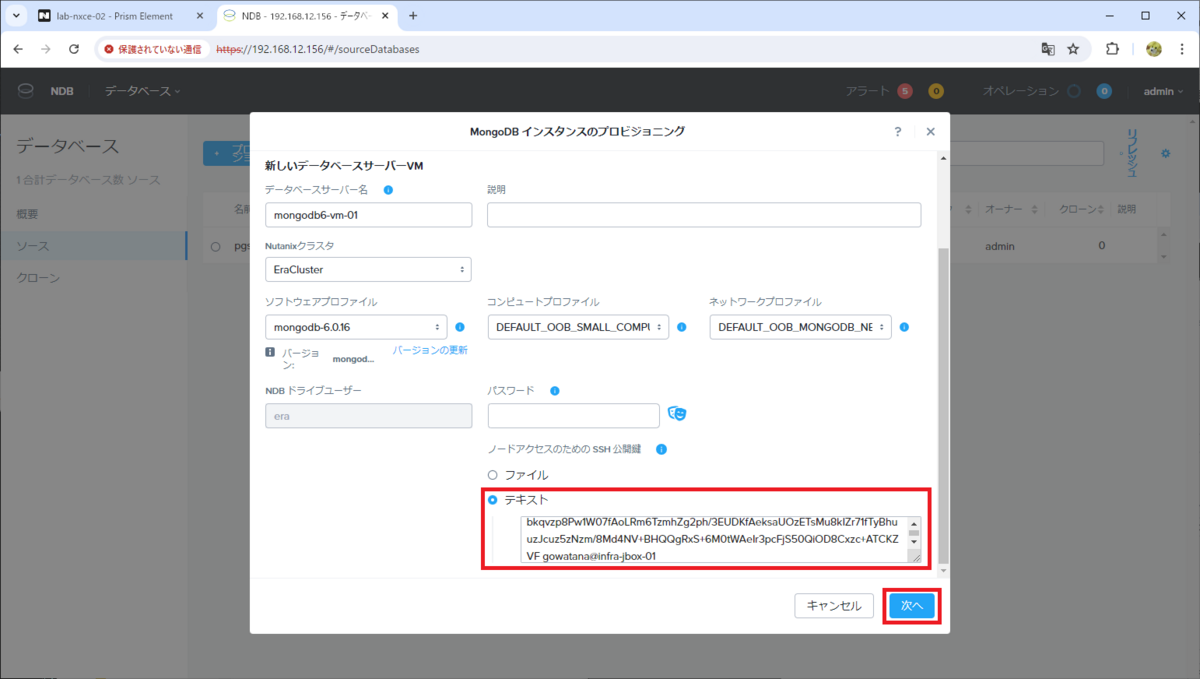Show info icon next to network profile

click(x=904, y=327)
